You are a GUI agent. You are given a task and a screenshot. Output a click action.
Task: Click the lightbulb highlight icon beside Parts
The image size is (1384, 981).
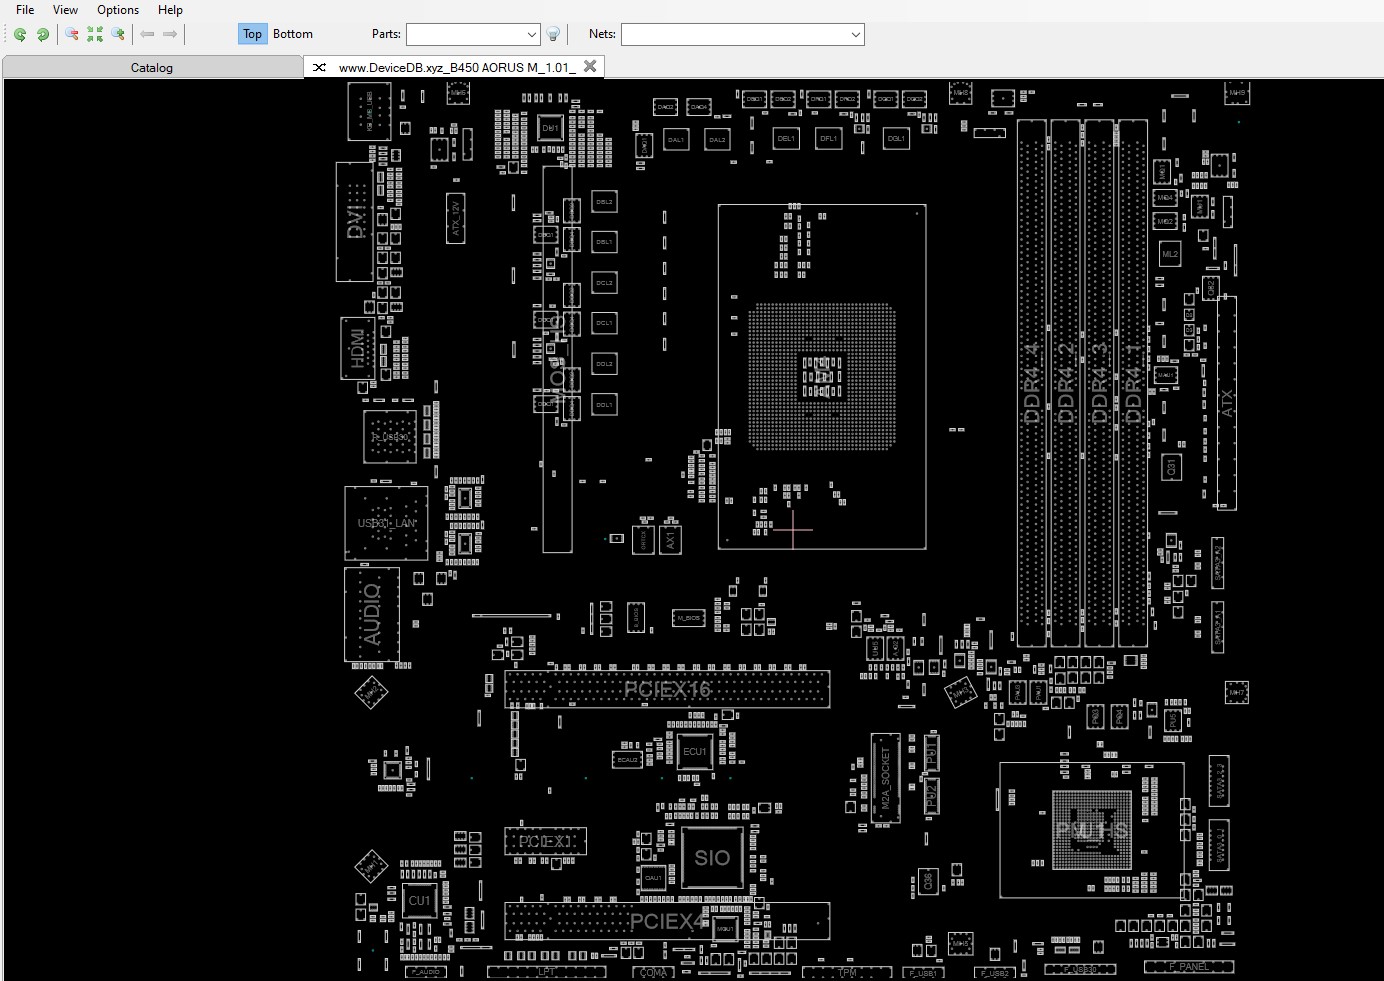(553, 34)
